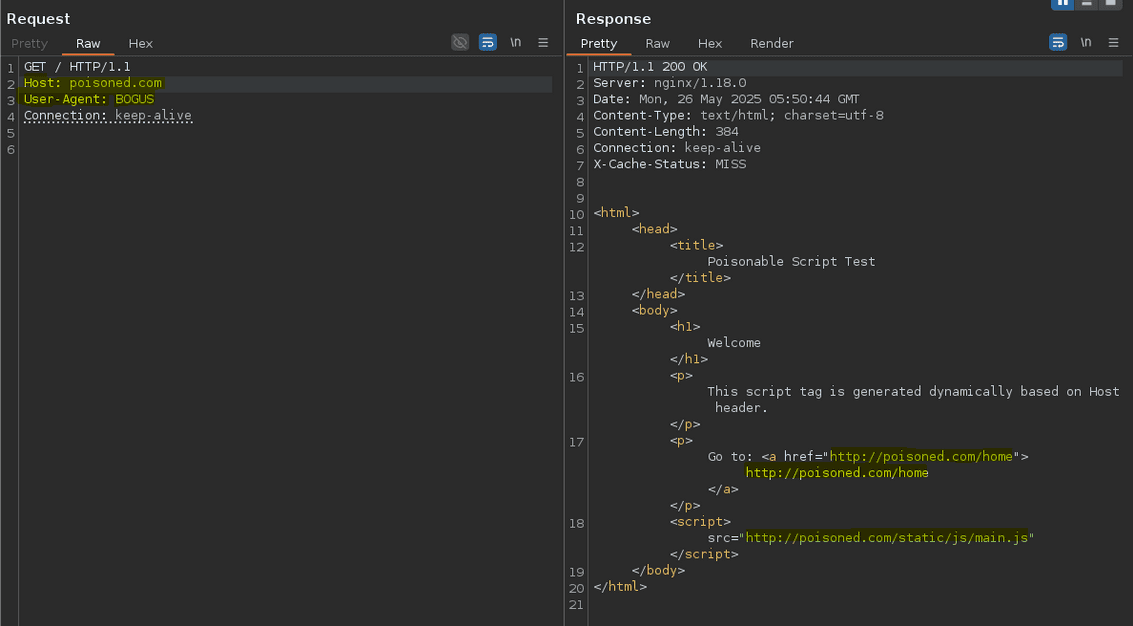Viewport: 1133px width, 626px height.
Task: Switch to side-by-side split layout icon
Action: [x=1062, y=4]
